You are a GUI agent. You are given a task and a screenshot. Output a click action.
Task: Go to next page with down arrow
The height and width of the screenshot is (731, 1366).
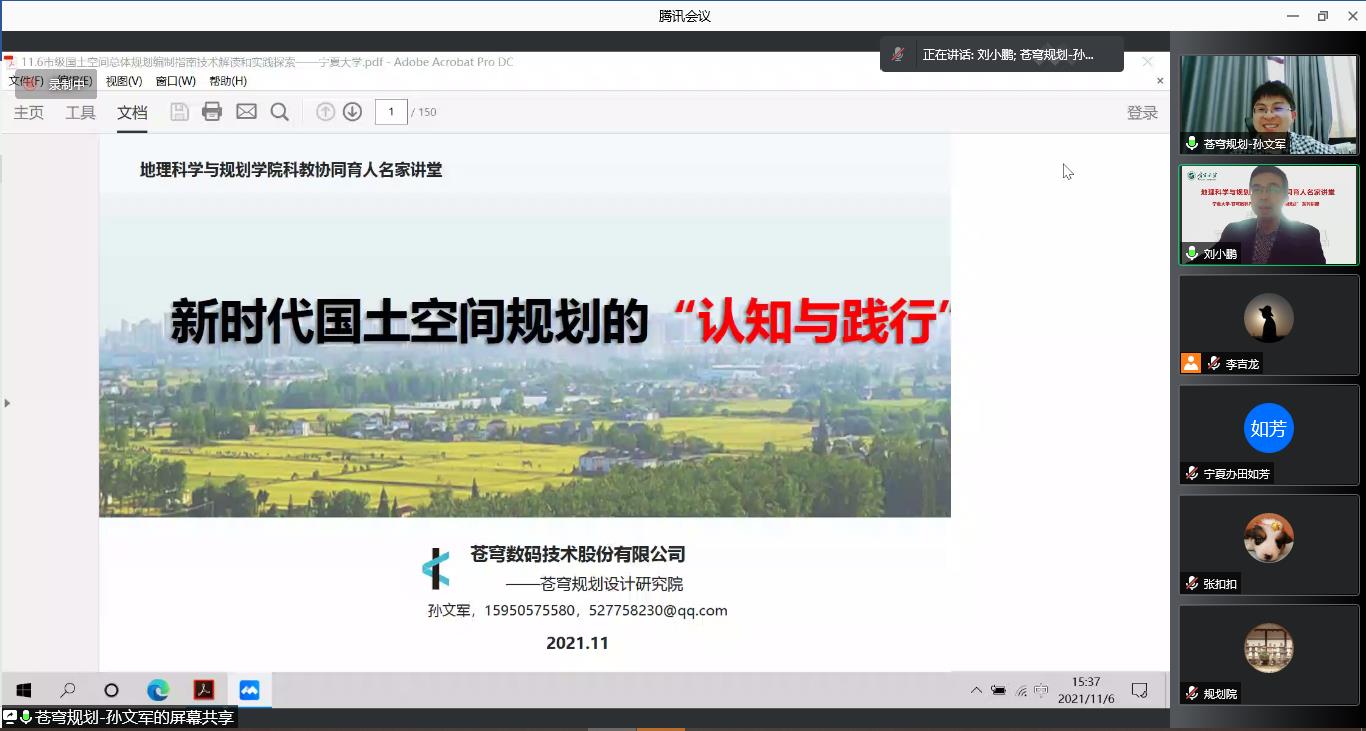352,112
